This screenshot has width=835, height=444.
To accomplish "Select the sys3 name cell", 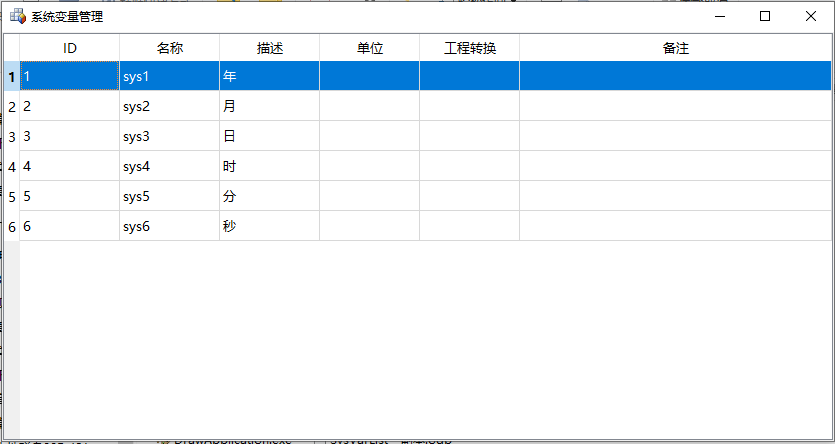I will (x=170, y=136).
